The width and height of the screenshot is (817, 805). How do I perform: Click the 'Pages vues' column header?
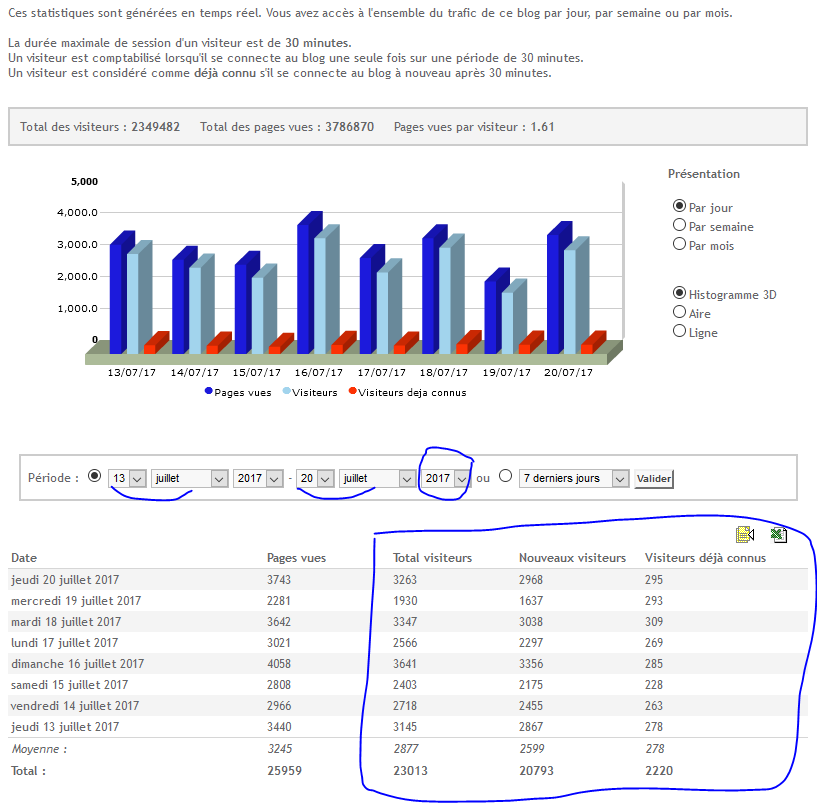[x=296, y=558]
